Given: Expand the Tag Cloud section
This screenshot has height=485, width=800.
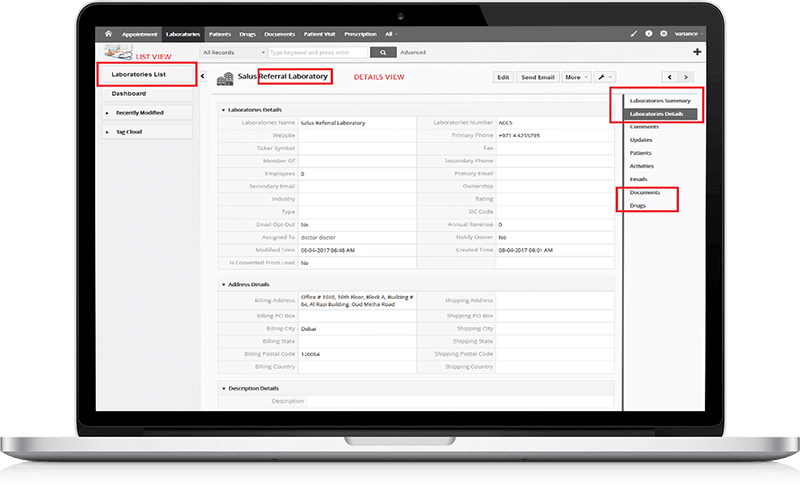Looking at the screenshot, I should coord(147,132).
